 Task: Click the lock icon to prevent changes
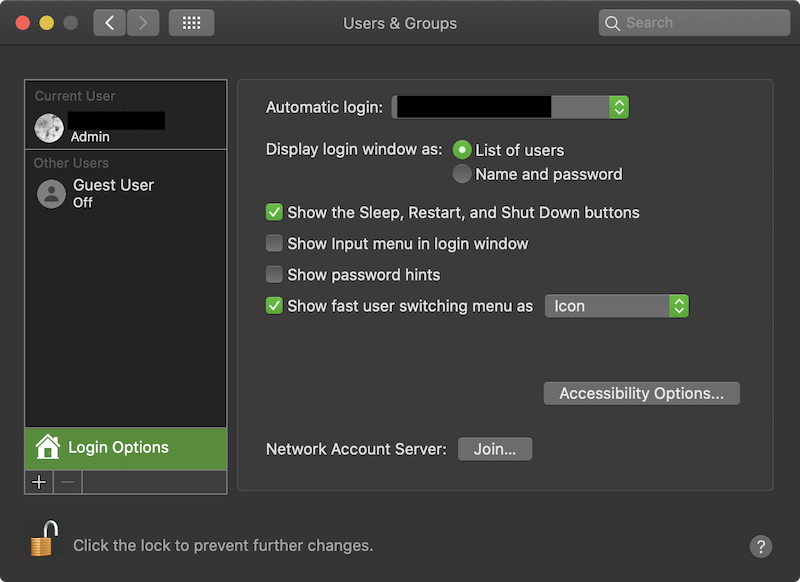[42, 539]
